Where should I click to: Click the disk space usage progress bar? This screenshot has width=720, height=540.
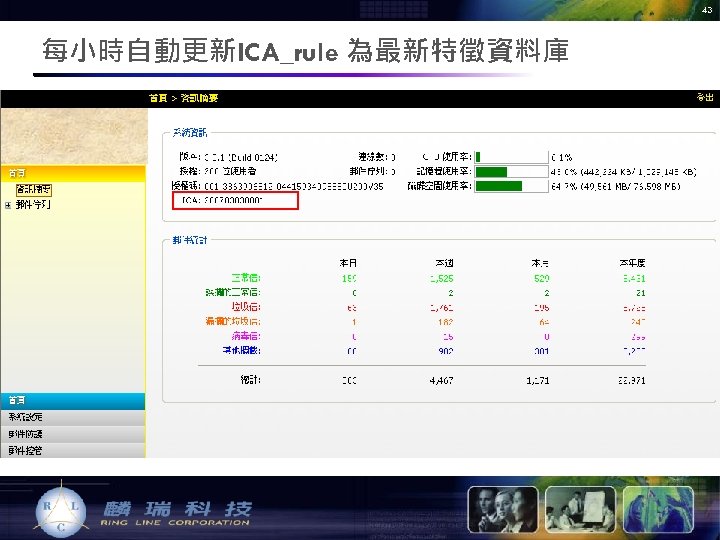pyautogui.click(x=512, y=186)
